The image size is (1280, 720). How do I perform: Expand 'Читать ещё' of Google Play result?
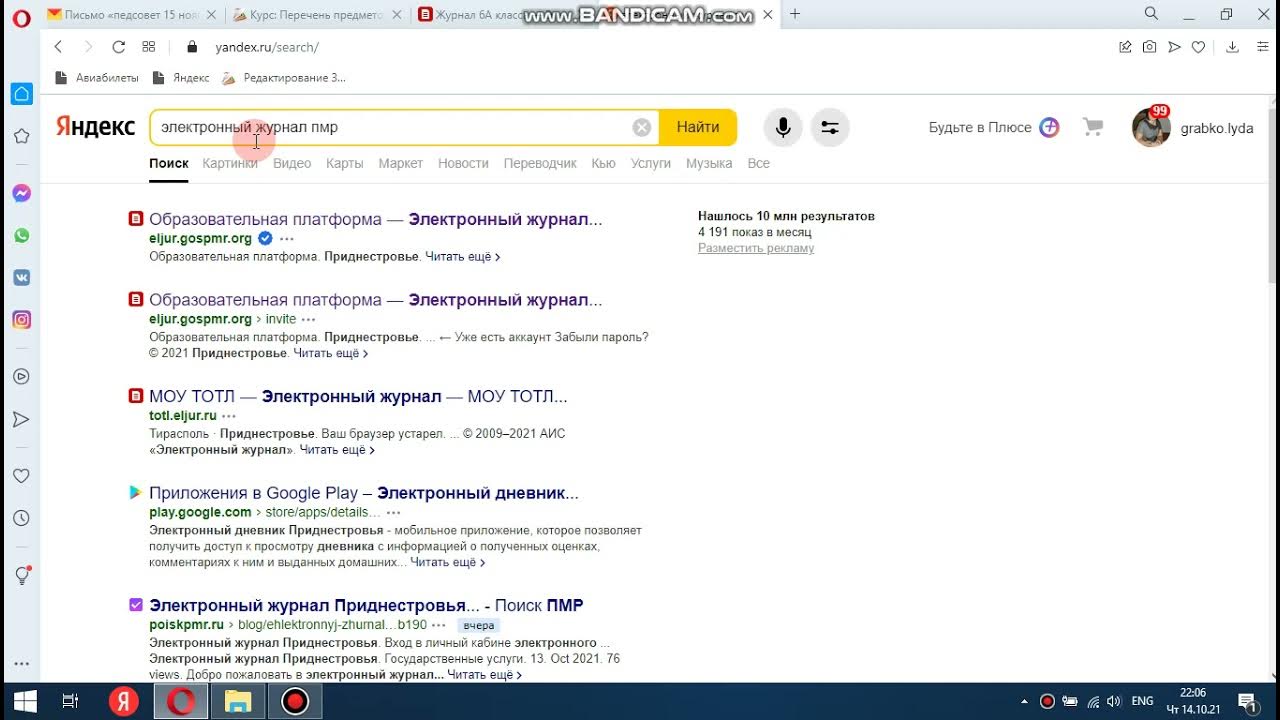(447, 563)
